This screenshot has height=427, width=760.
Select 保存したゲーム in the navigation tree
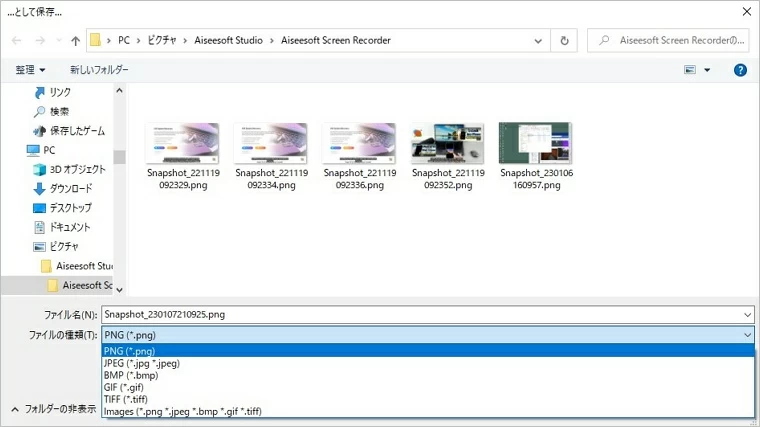point(69,131)
